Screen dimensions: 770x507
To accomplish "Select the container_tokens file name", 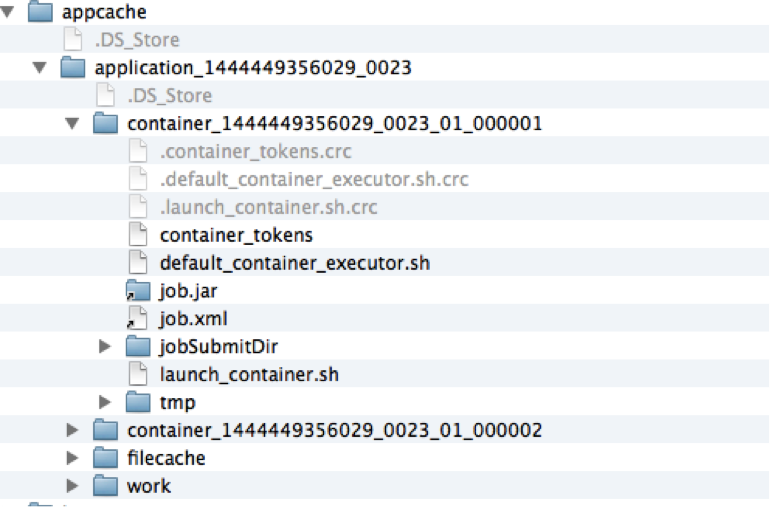I will coord(236,235).
